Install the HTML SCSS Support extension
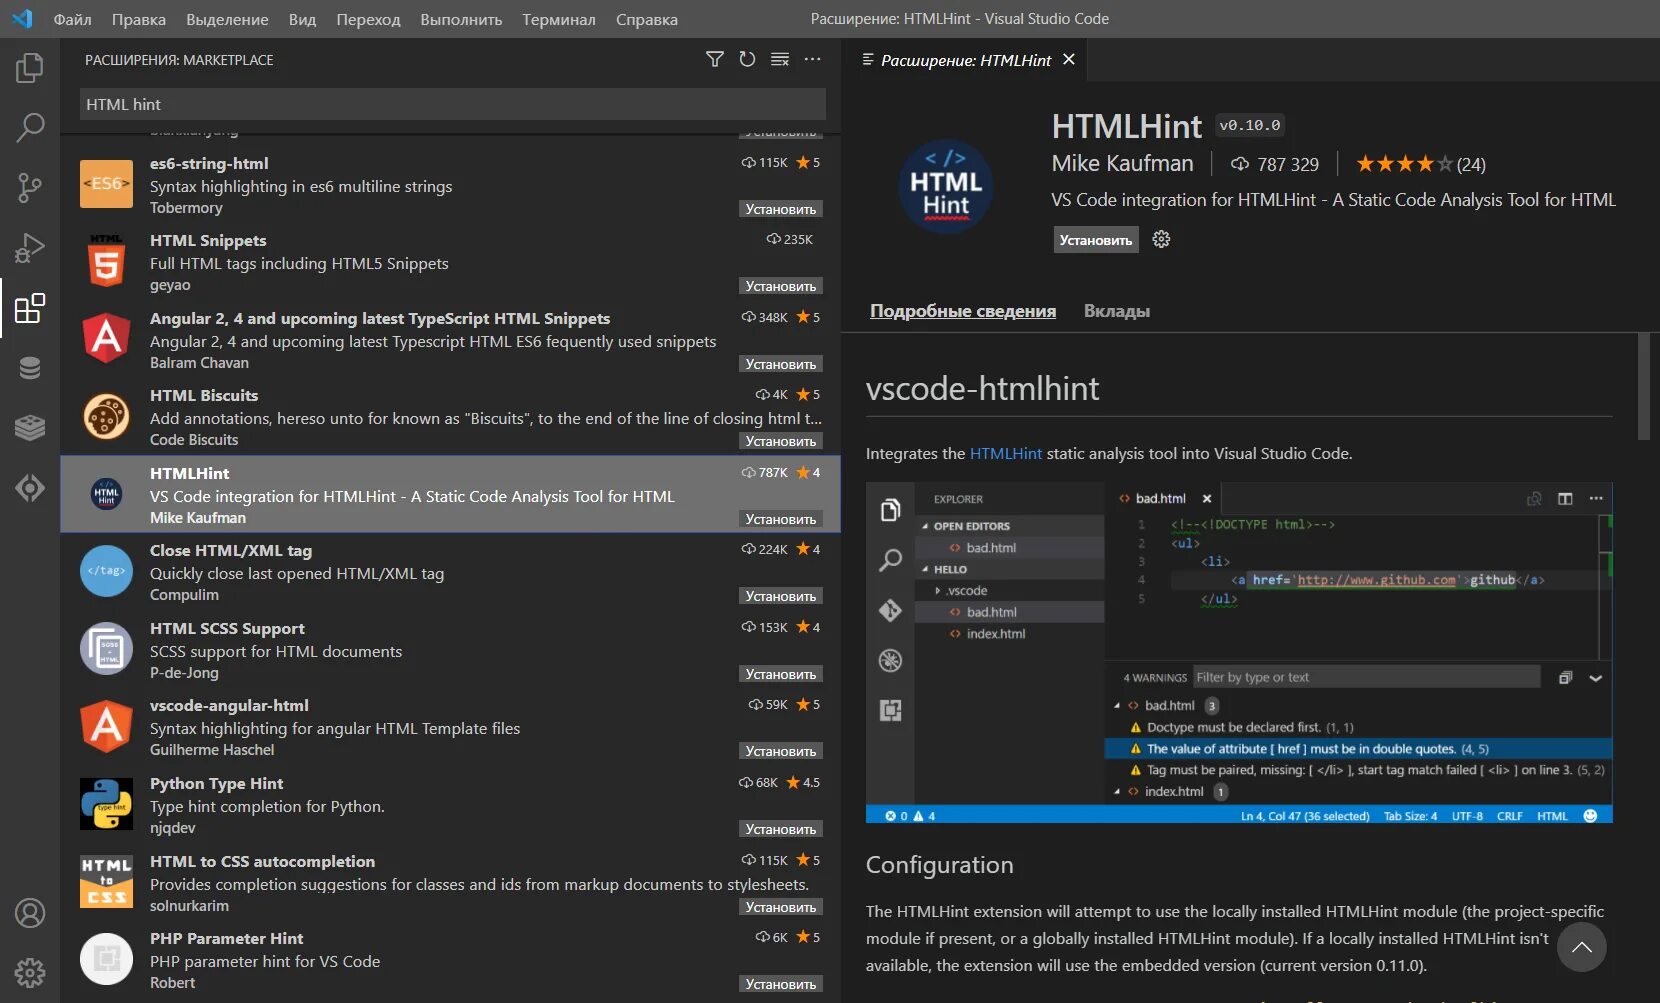Viewport: 1660px width, 1003px height. [x=781, y=674]
